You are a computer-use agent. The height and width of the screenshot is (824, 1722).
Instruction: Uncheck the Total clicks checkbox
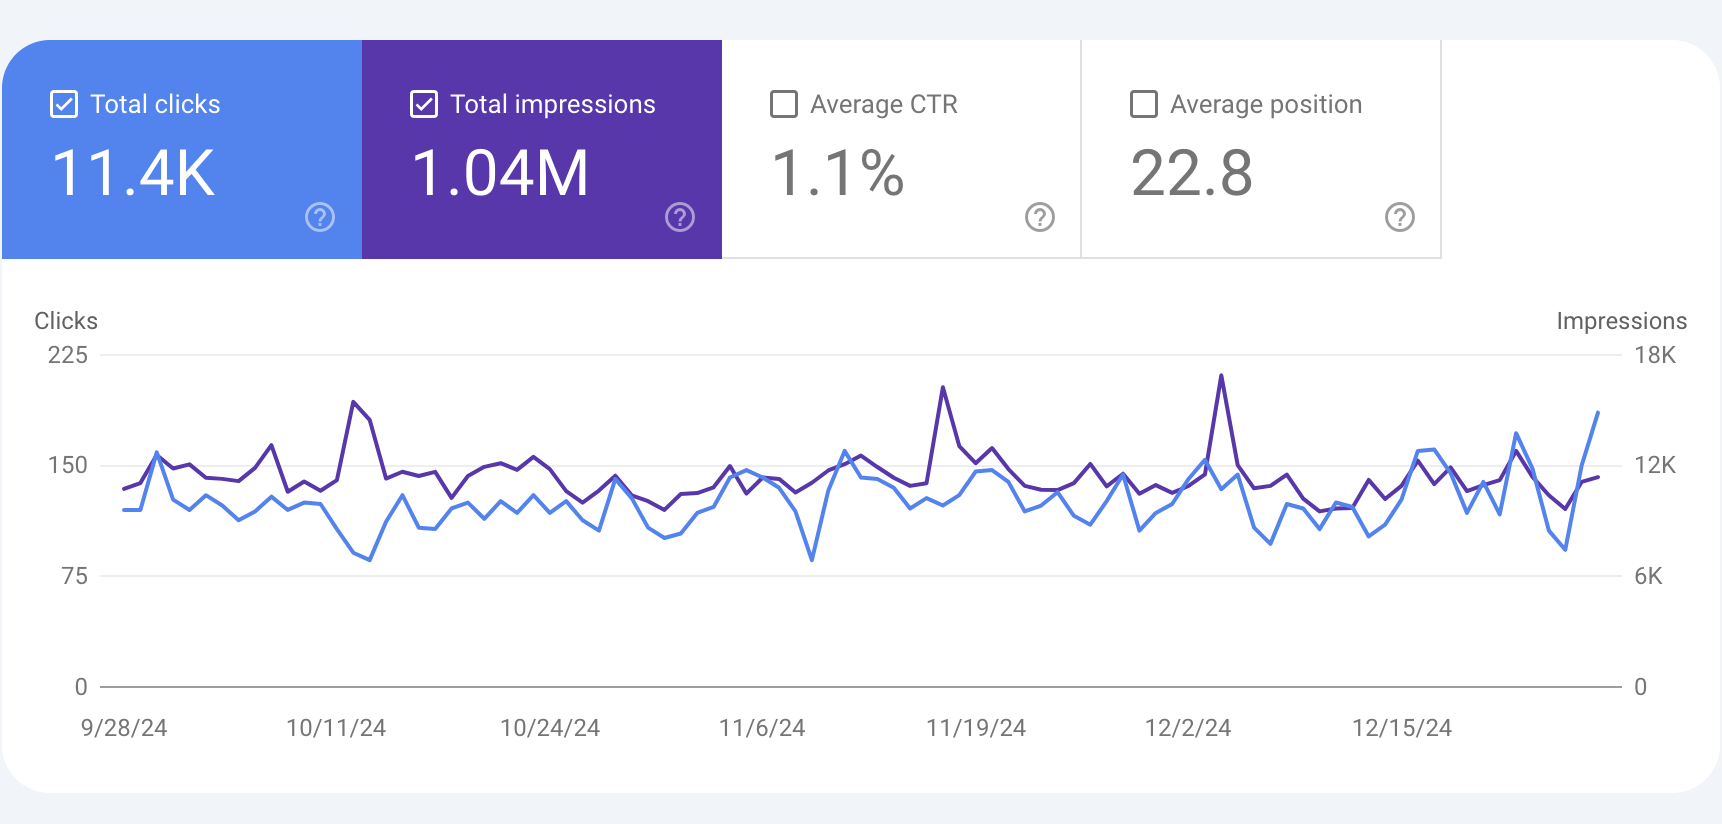point(64,104)
